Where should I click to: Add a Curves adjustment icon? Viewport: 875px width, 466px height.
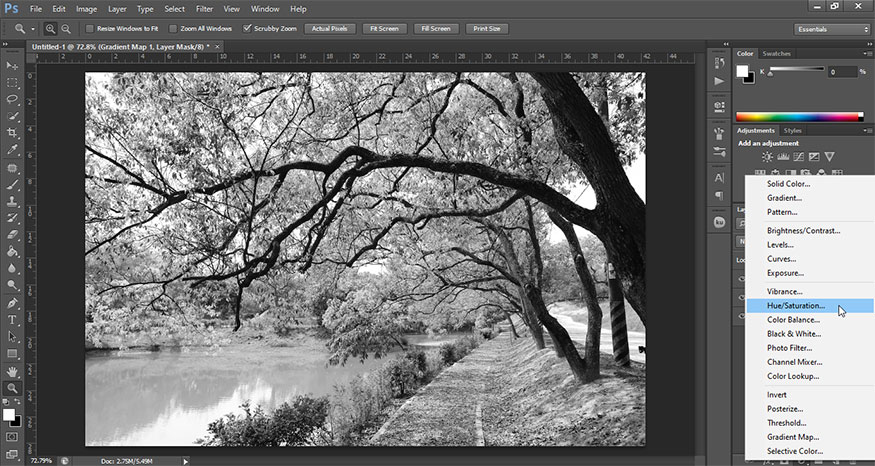799,157
